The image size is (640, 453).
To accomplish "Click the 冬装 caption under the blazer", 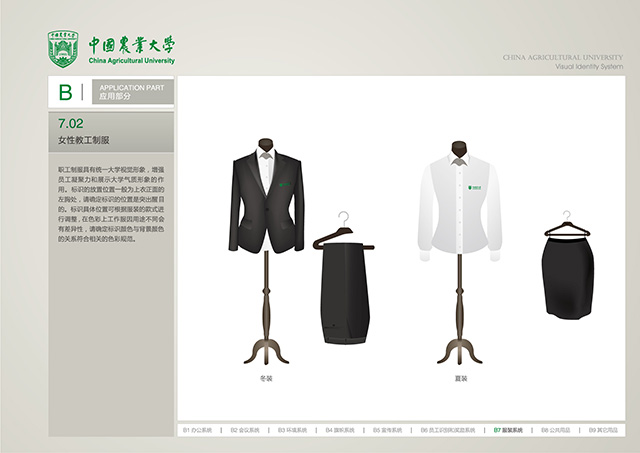I will [265, 381].
